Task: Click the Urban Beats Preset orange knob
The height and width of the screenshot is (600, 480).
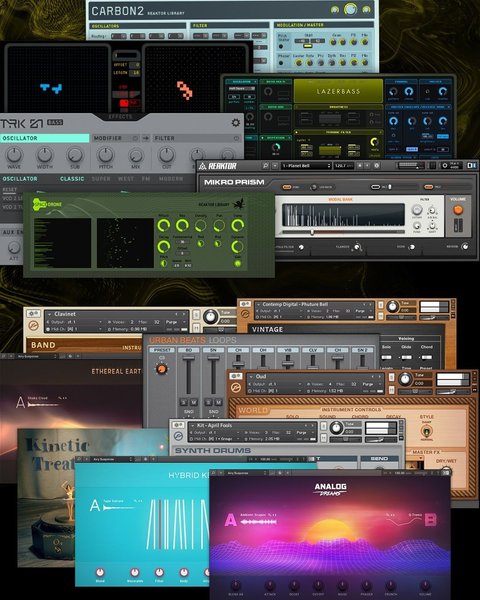Action: click(x=162, y=369)
